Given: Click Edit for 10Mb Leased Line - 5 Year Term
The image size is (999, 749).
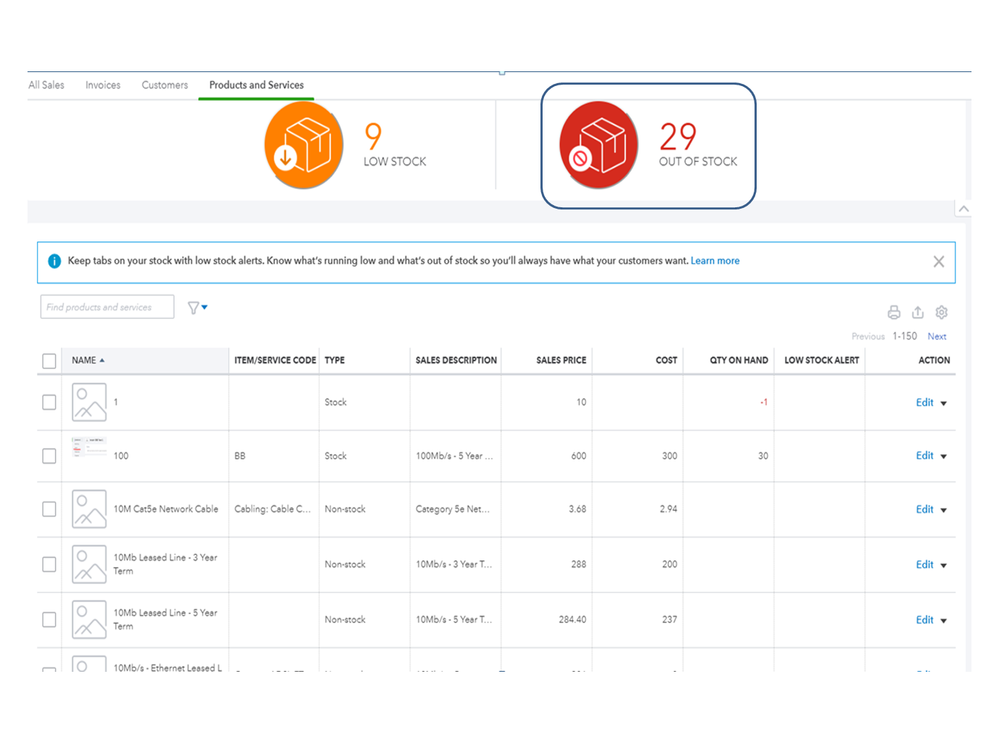Looking at the screenshot, I should tap(924, 620).
